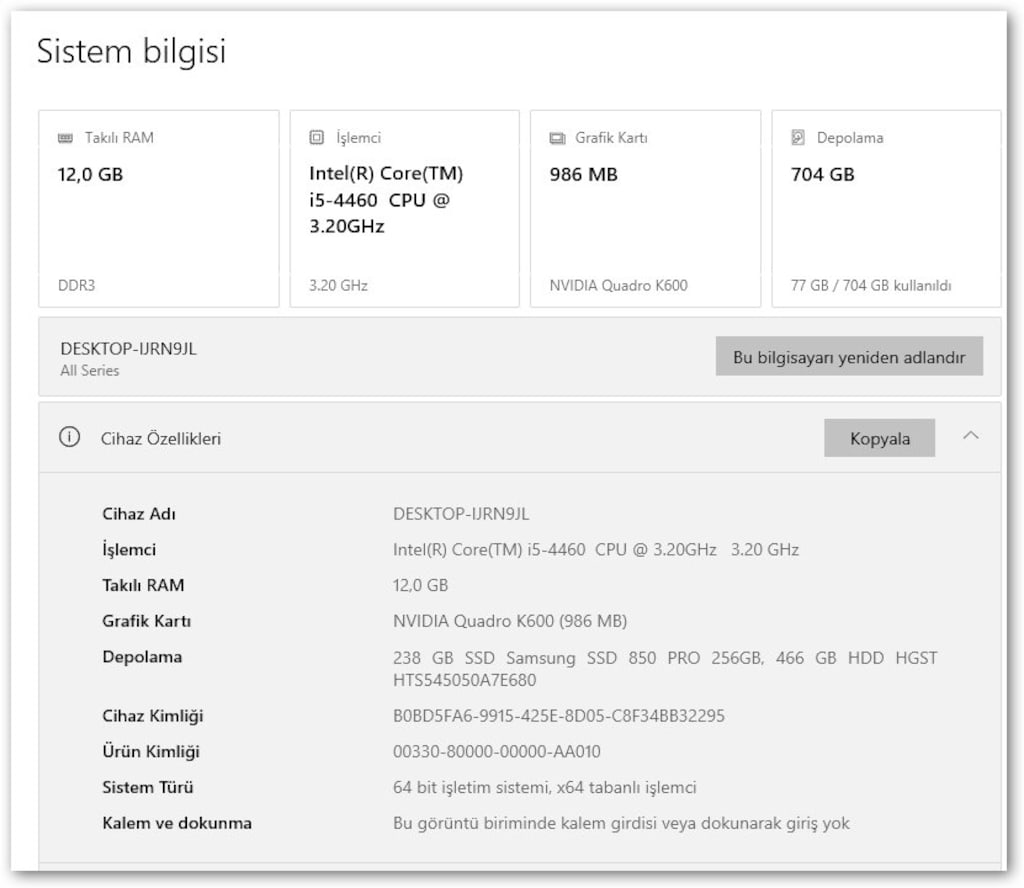
Task: Click 77 GB / 704 GB kullanıldı text
Action: (871, 285)
